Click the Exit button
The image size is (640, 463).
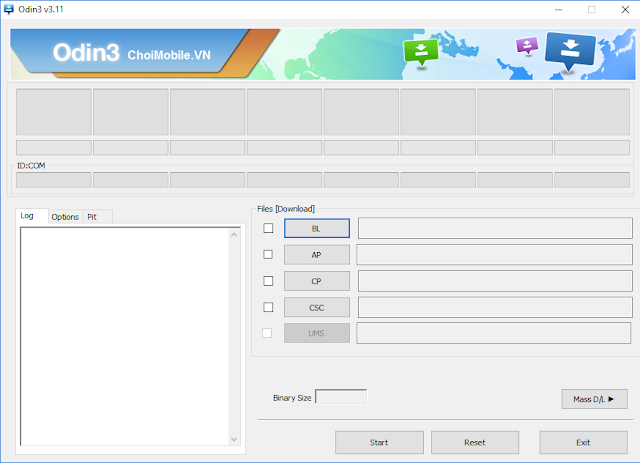pyautogui.click(x=583, y=443)
